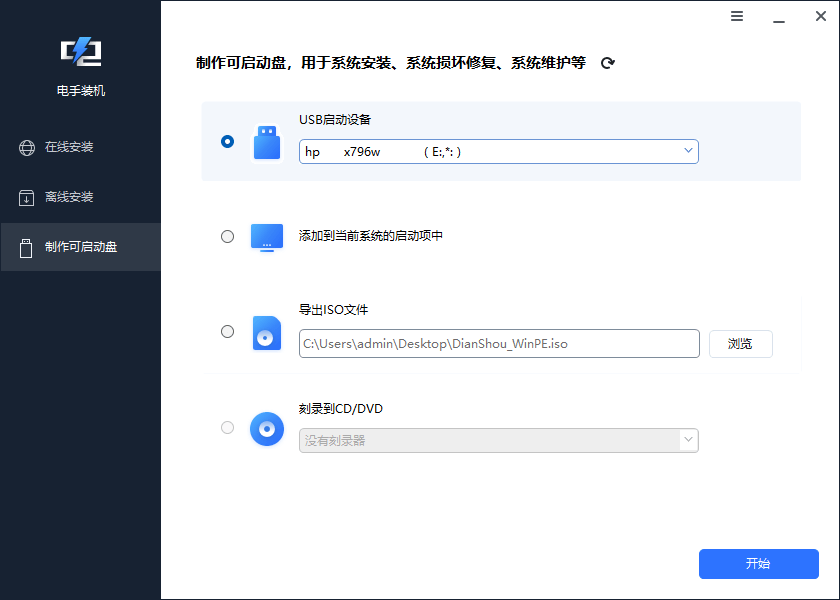840x600 pixels.
Task: Click the ISO file disc icon
Action: 266,332
